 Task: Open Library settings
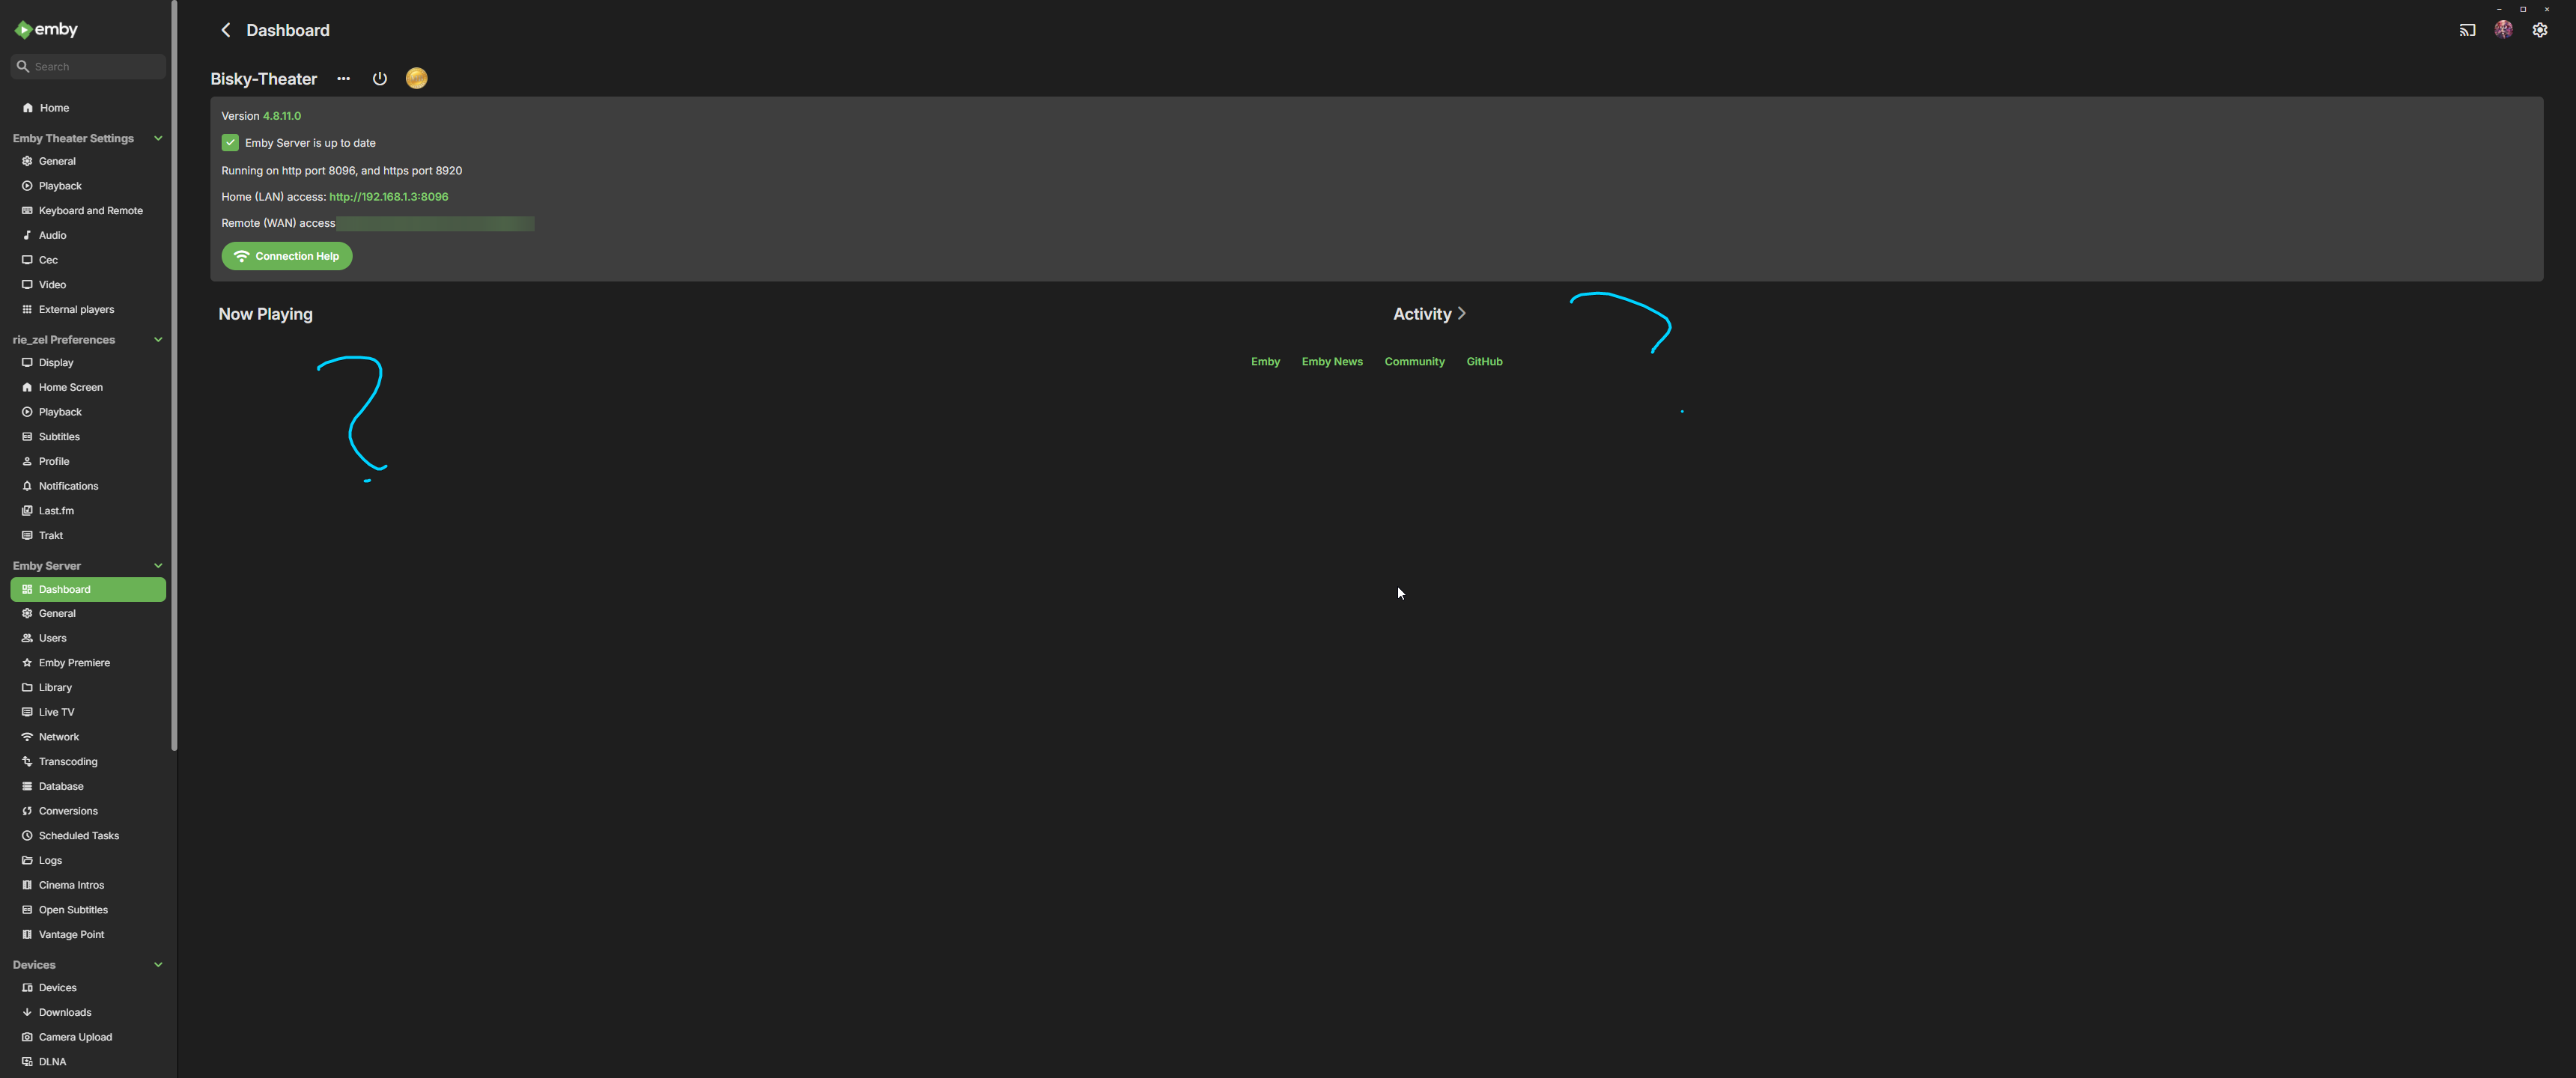tap(88, 688)
